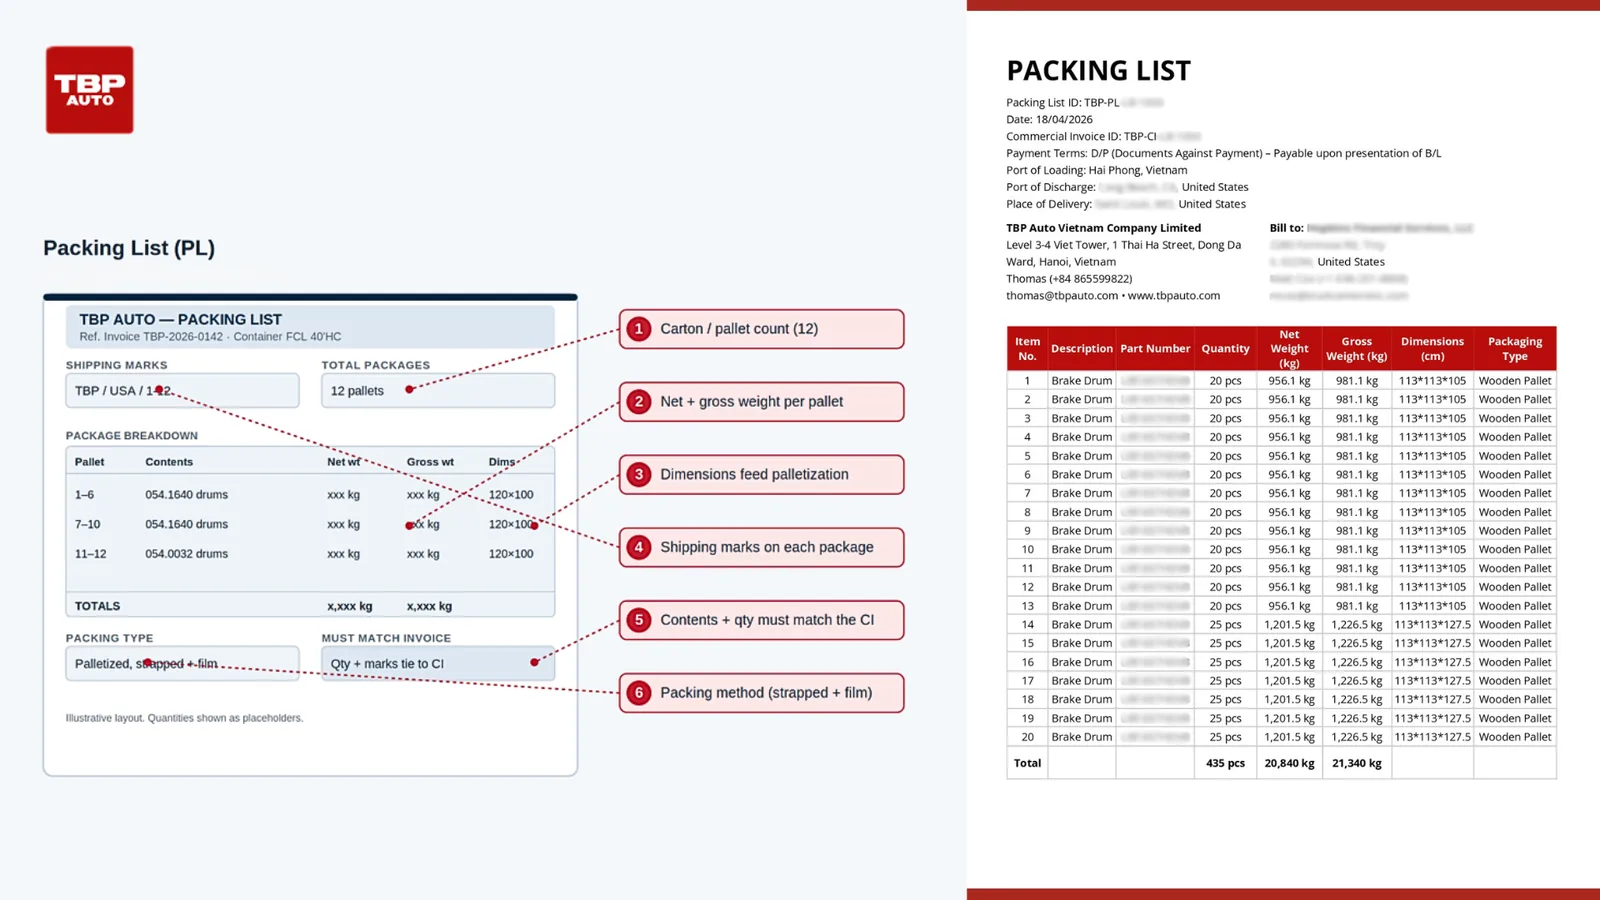Screen dimensions: 1600x900
Task: Click the shipping marks field 'TBP / USA / 1-12'
Action: pos(182,391)
